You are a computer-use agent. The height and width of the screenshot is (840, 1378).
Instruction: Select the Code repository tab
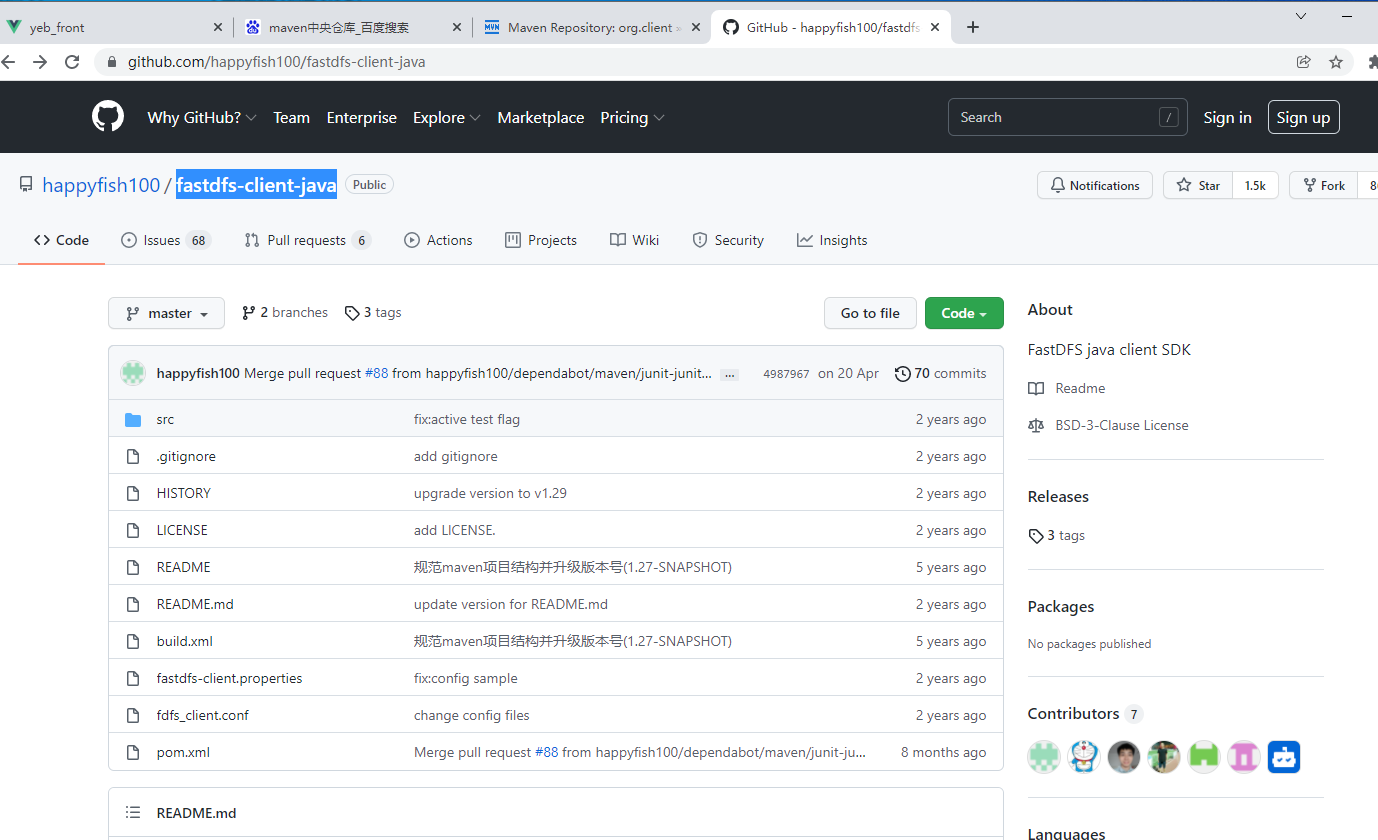click(61, 241)
